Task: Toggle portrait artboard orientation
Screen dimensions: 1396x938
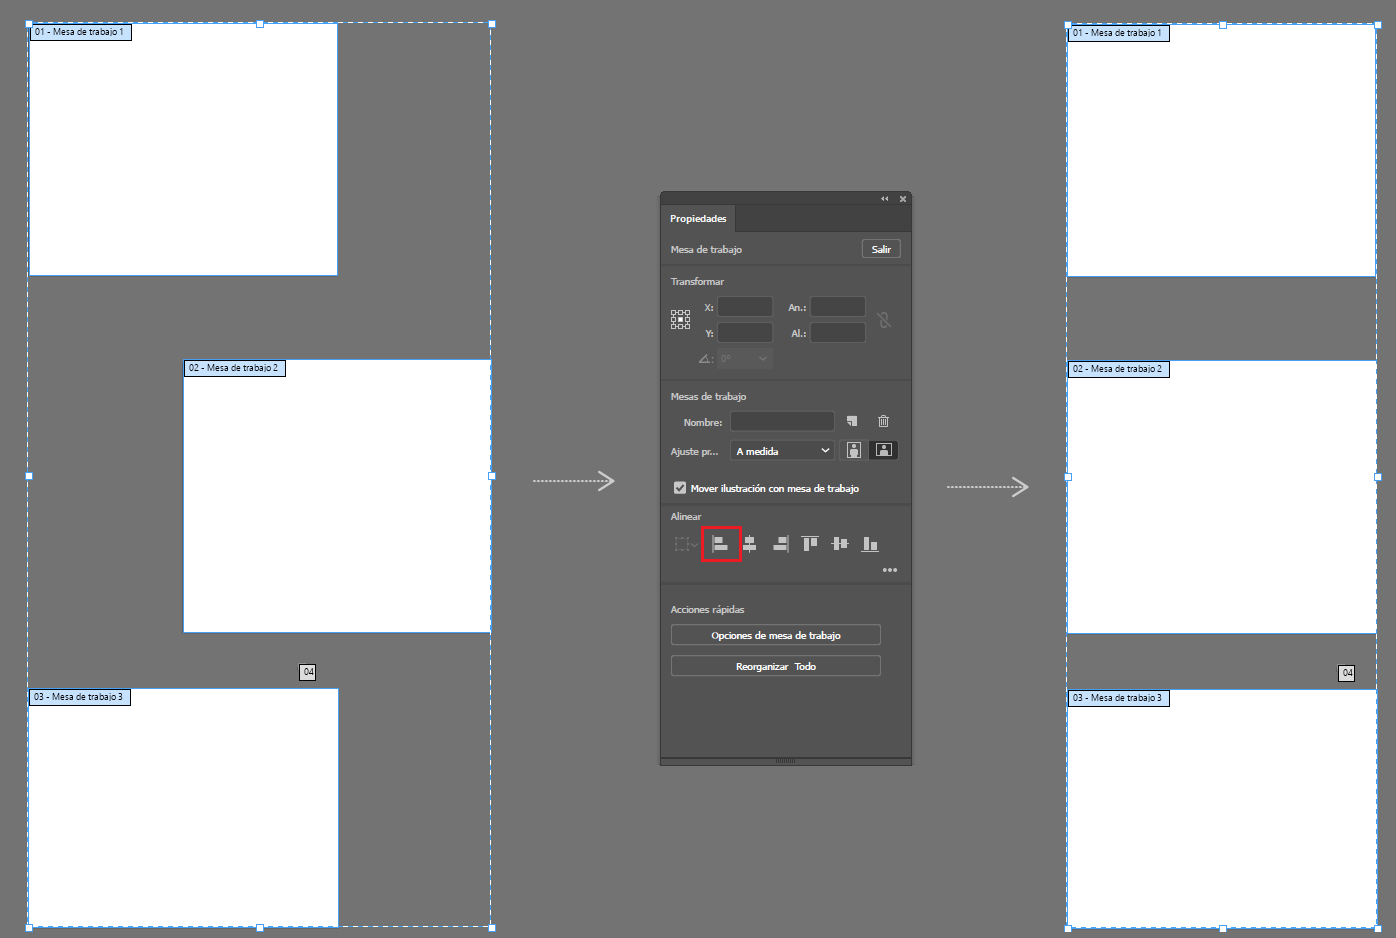Action: [853, 450]
